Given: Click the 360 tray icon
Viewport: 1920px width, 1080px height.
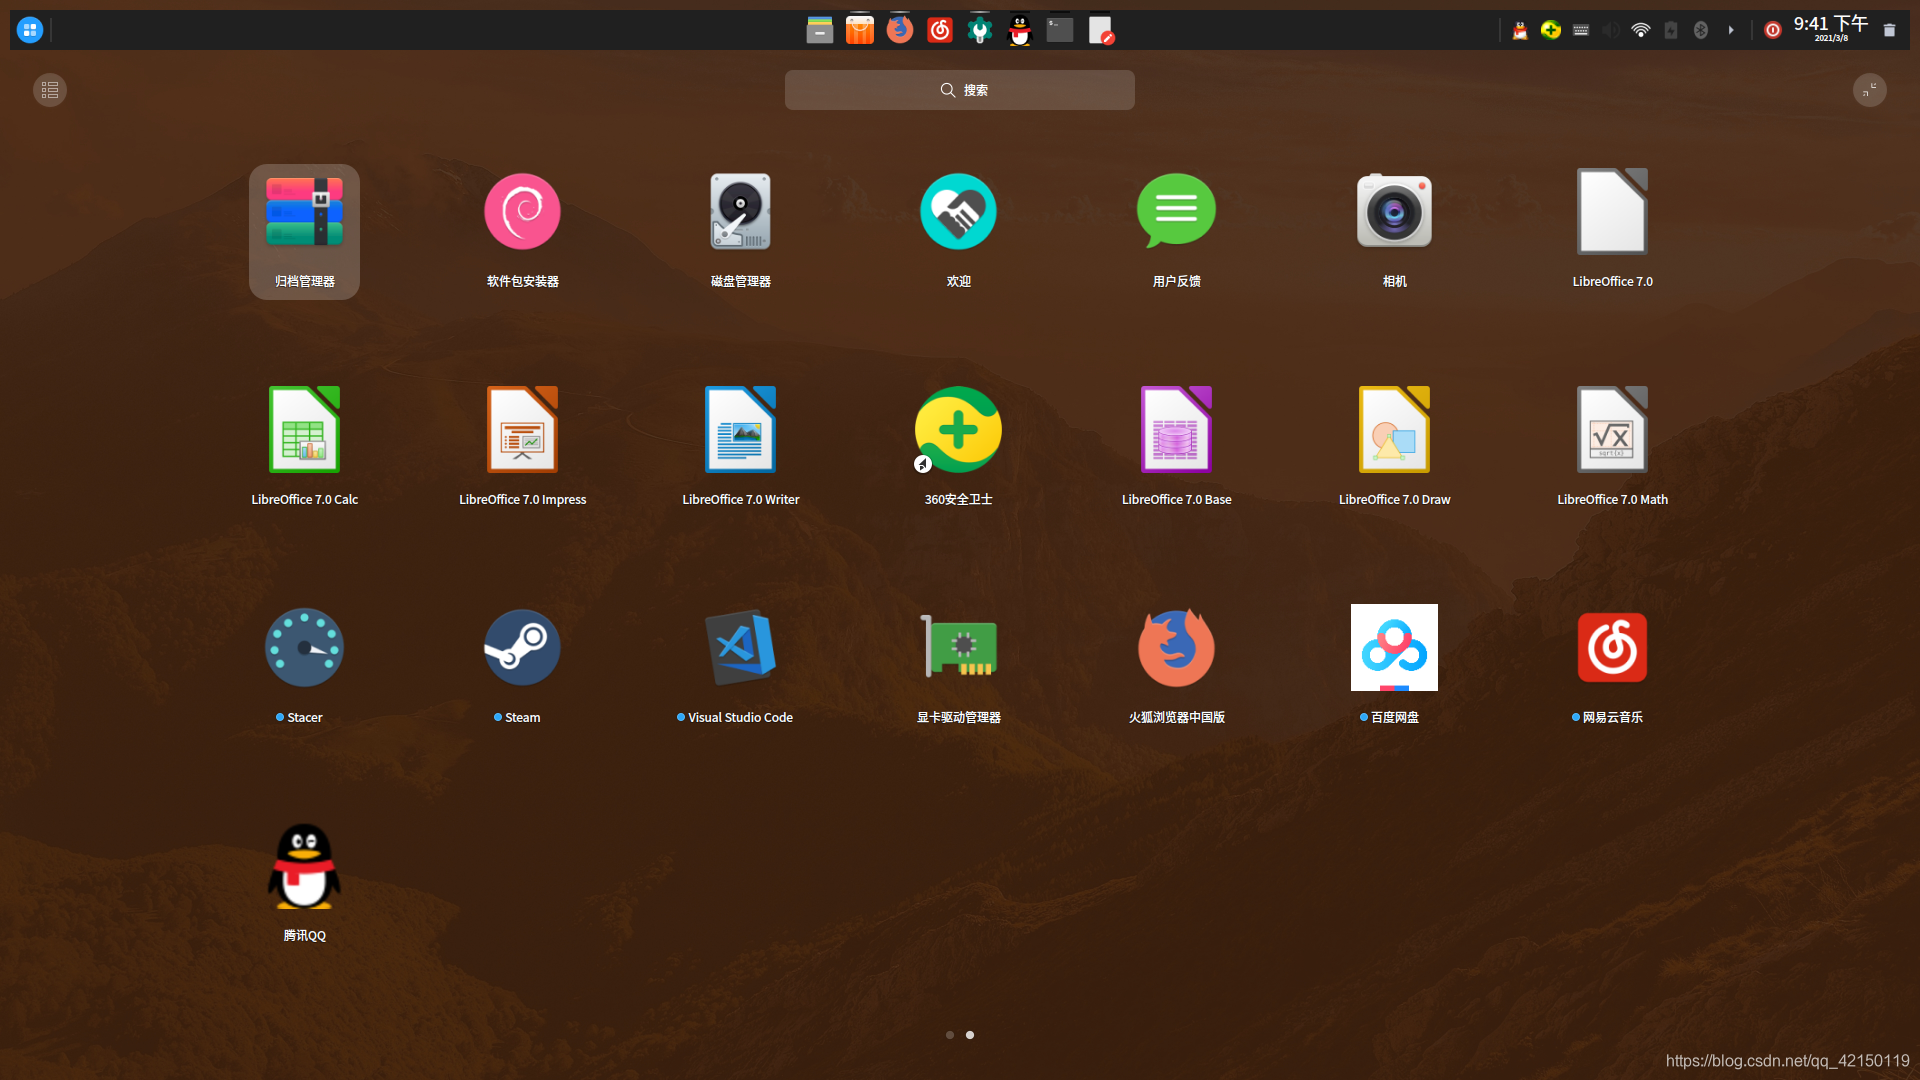Looking at the screenshot, I should 1551,30.
